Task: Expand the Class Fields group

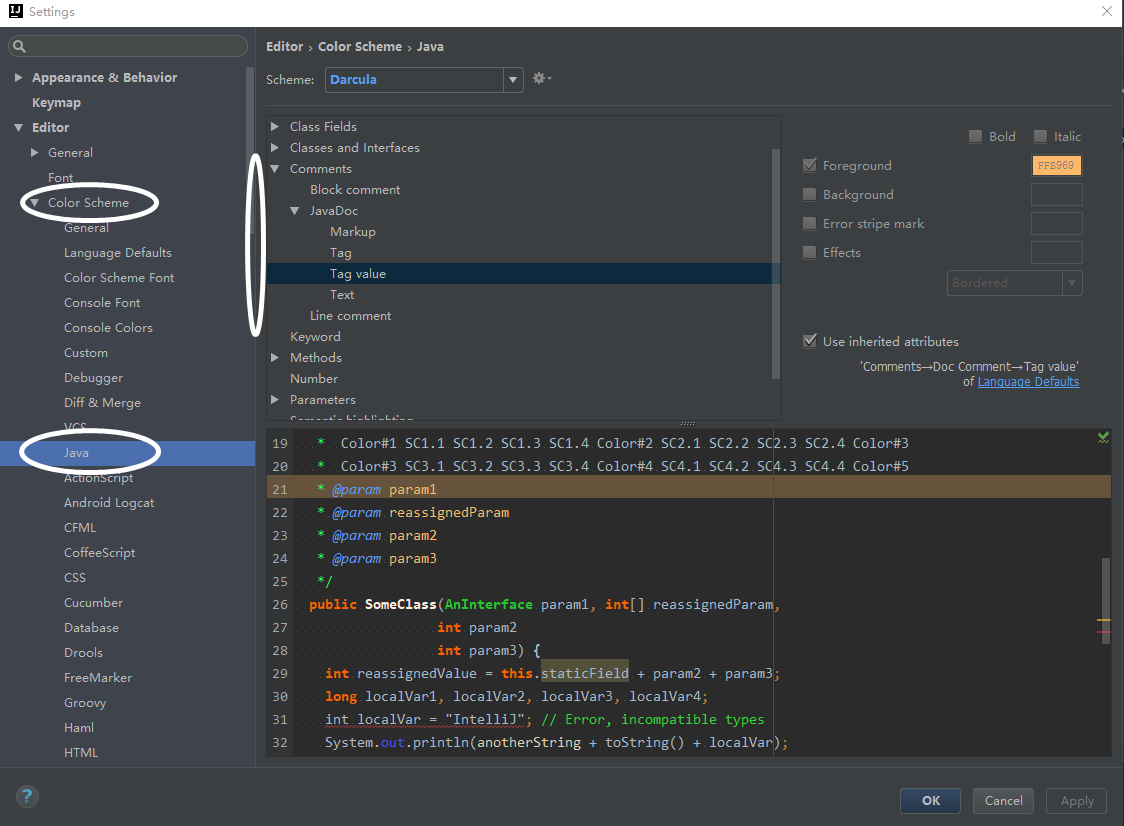Action: (x=275, y=126)
